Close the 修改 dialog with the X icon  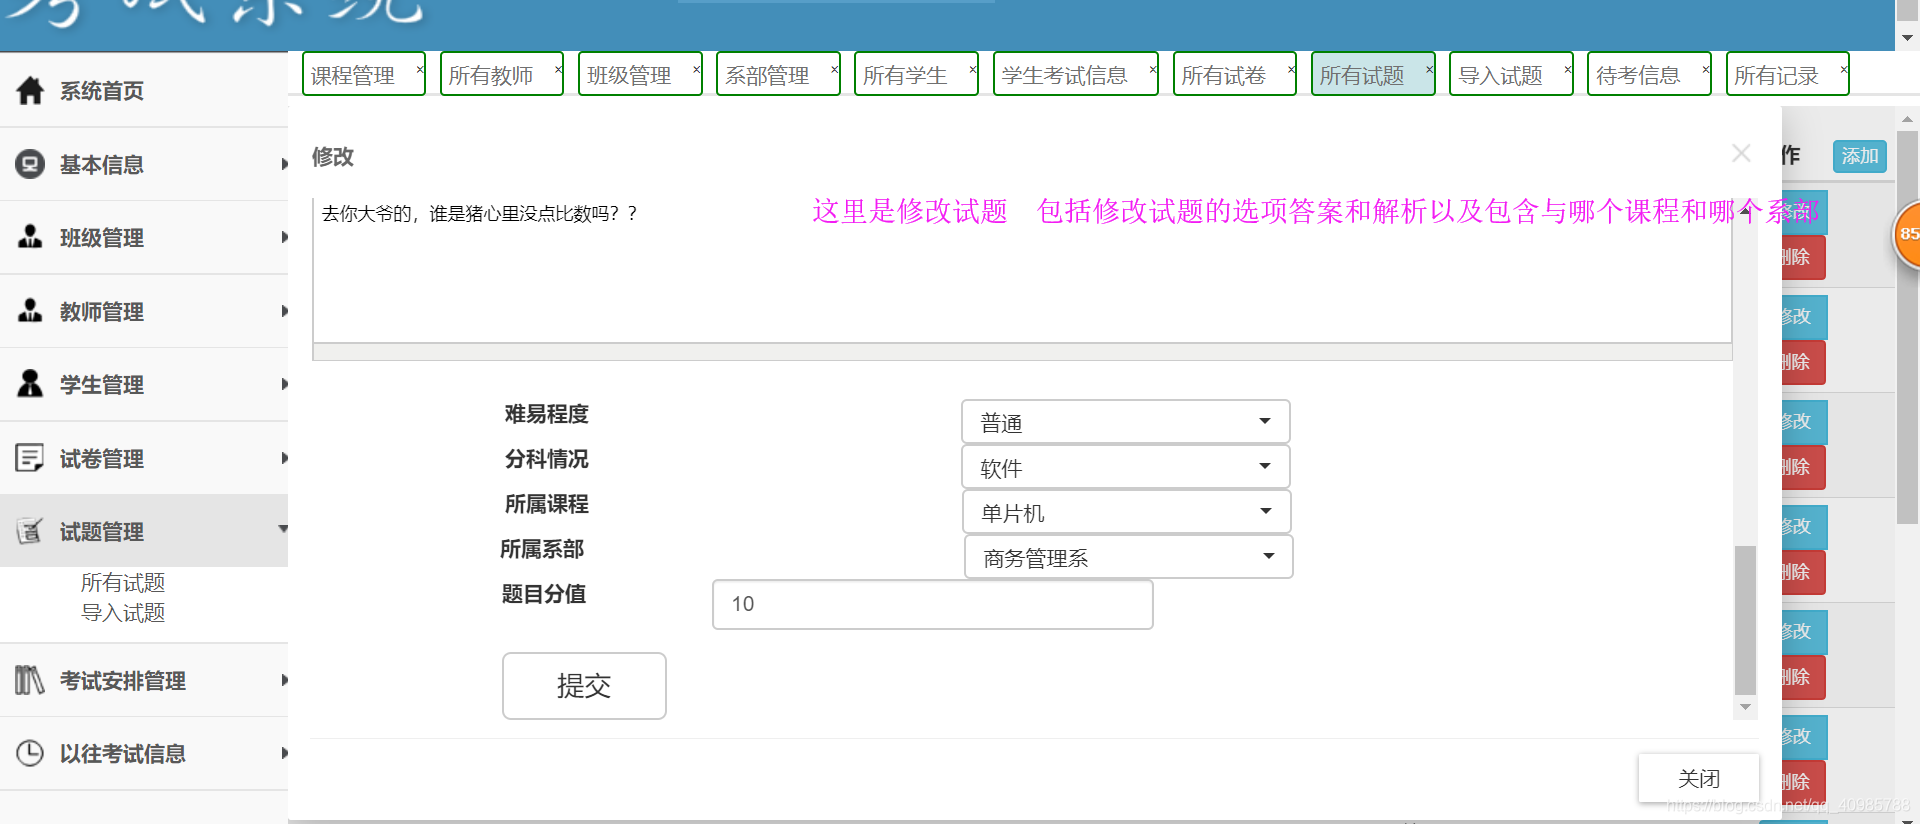point(1741,153)
